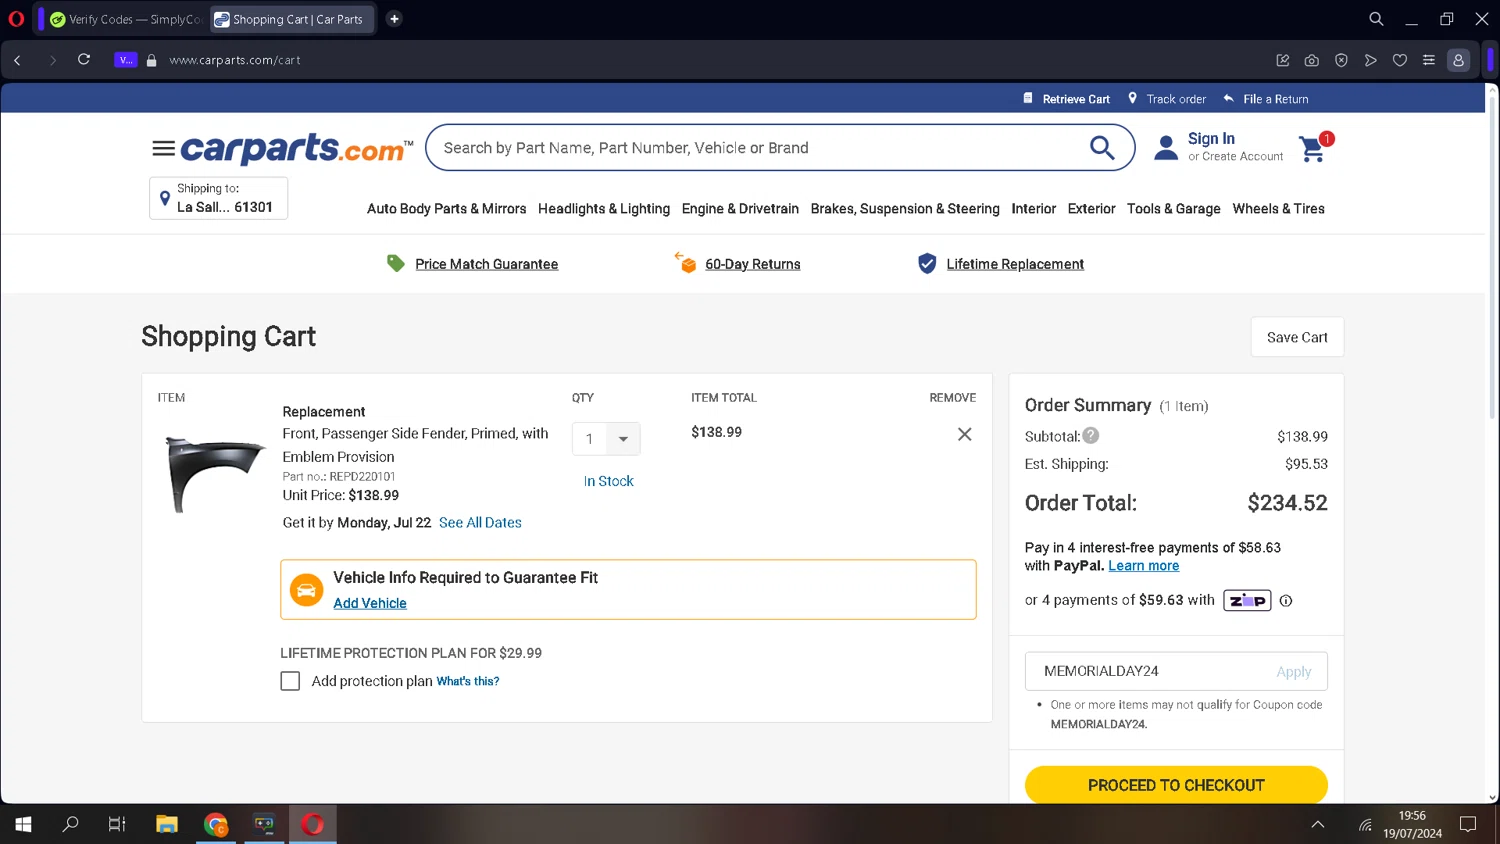1500x844 pixels.
Task: Go back to previous page
Action: tap(17, 60)
